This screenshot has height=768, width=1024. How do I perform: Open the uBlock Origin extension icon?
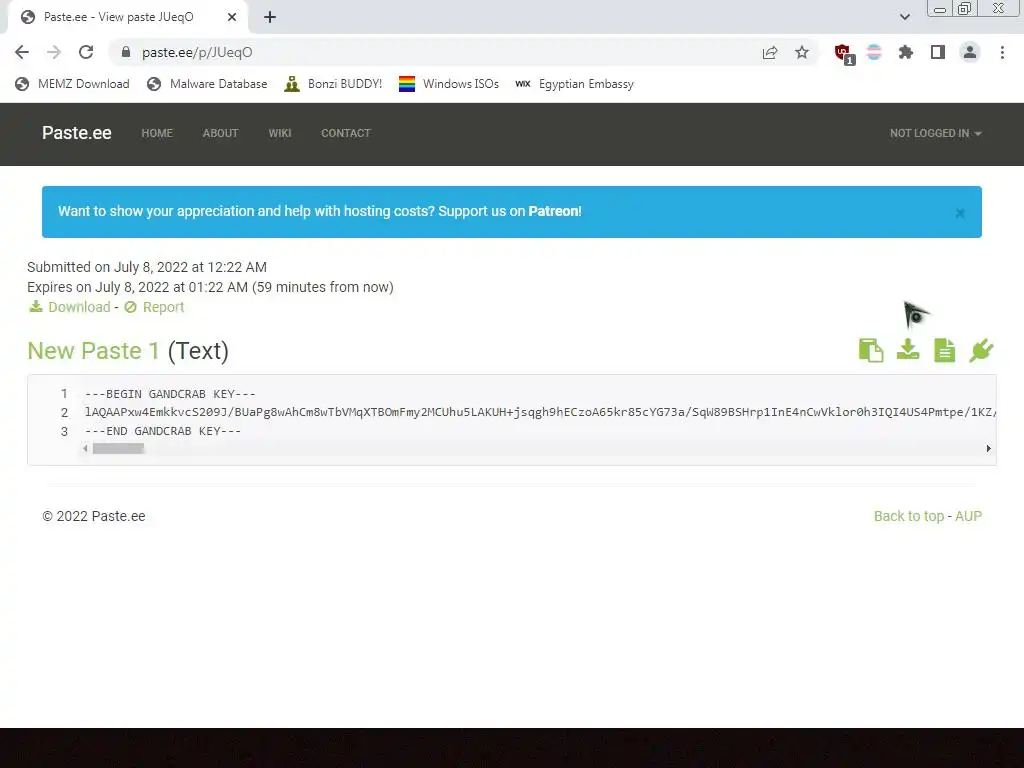[x=844, y=54]
